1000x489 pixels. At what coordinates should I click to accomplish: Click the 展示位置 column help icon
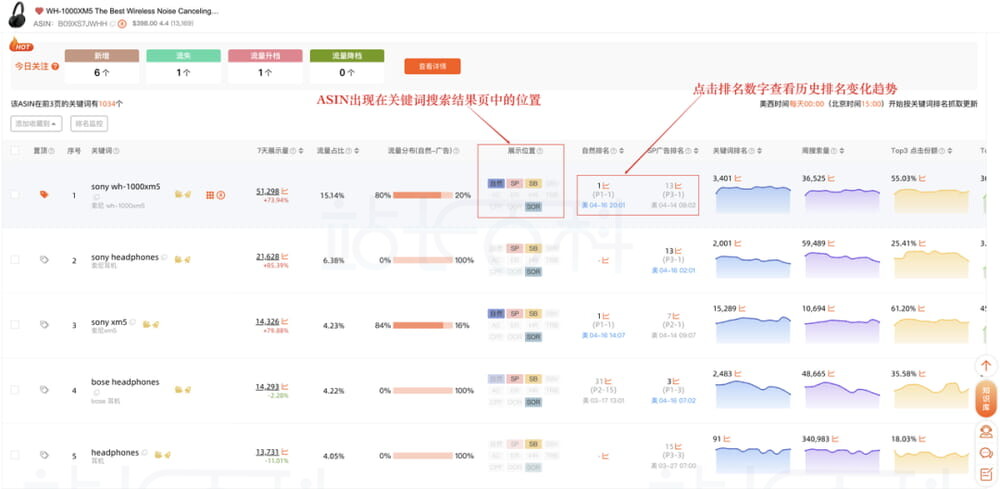(x=540, y=151)
